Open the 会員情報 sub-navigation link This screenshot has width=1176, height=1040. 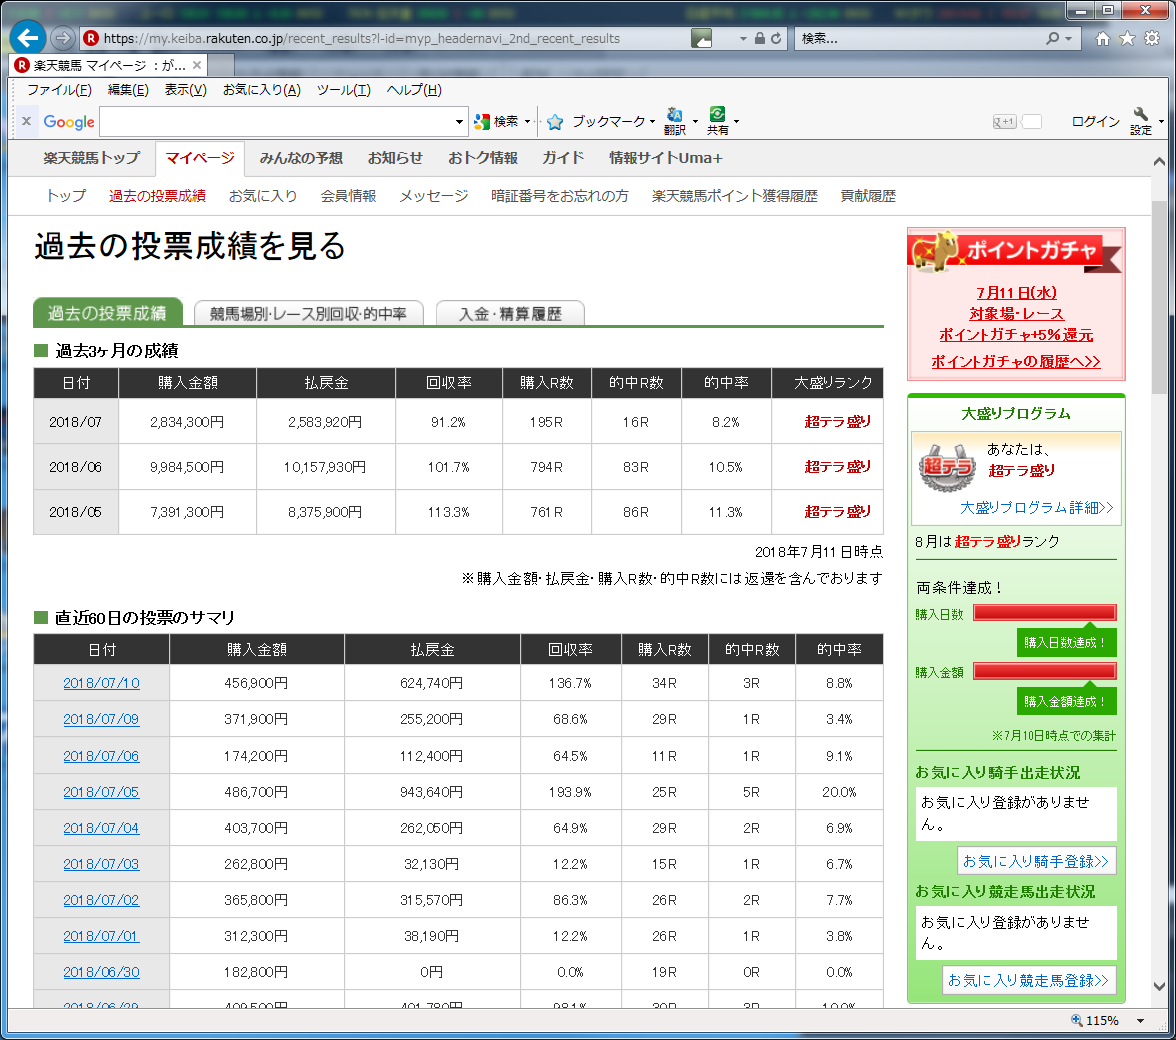pos(348,196)
